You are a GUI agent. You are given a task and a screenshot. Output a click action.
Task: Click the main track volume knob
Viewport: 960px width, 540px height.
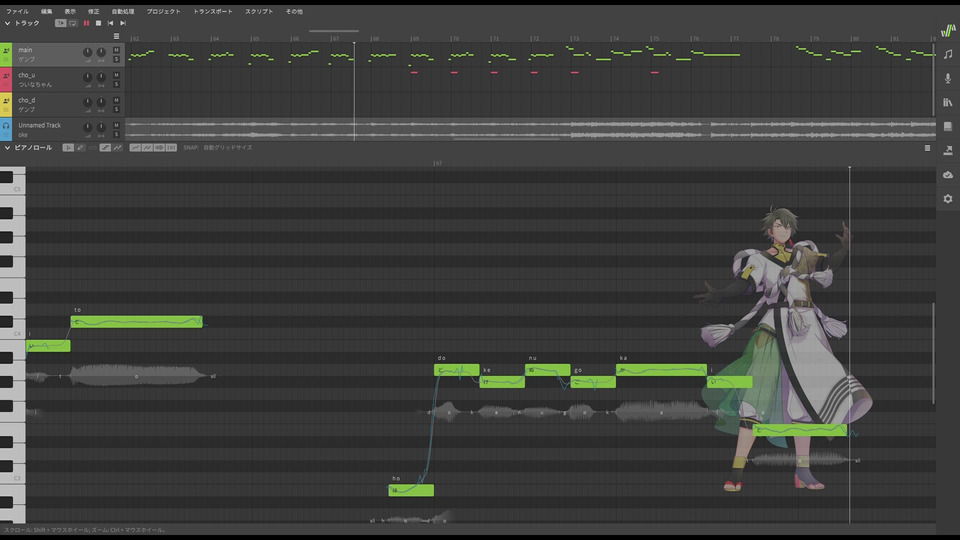pos(88,53)
